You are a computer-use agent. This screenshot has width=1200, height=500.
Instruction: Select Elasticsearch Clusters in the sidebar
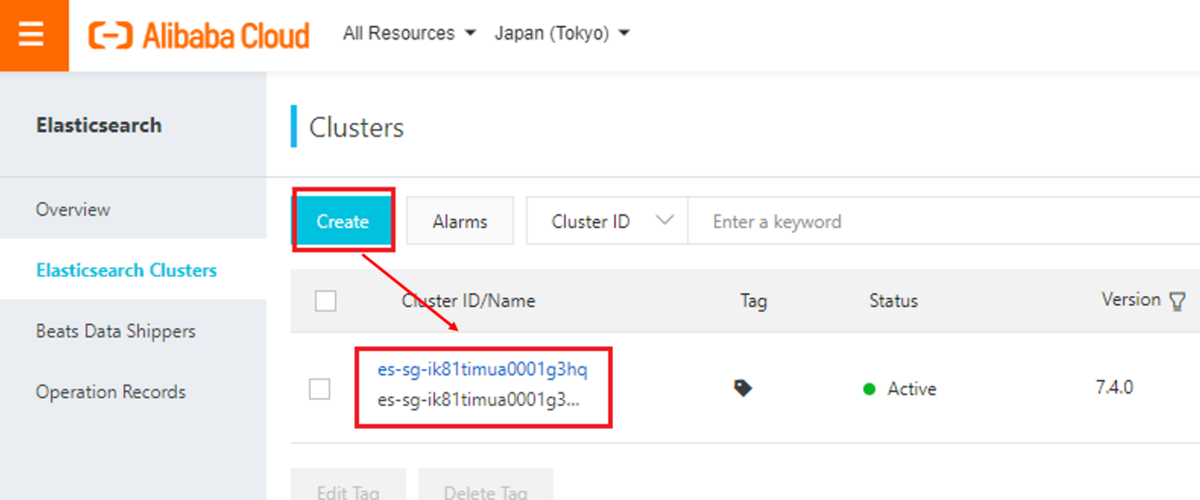126,270
